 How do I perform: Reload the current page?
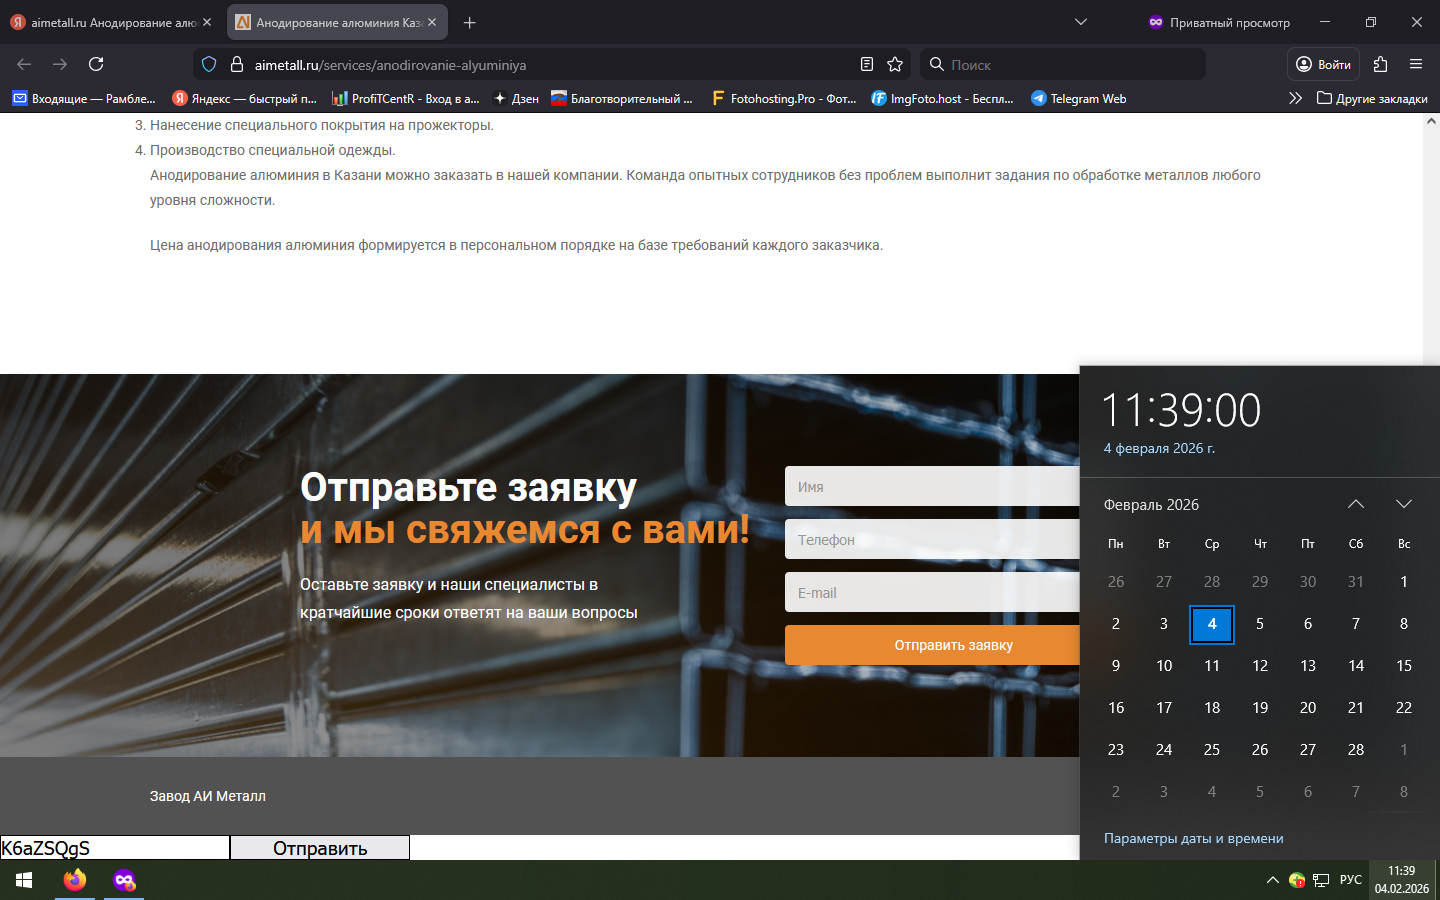click(96, 64)
